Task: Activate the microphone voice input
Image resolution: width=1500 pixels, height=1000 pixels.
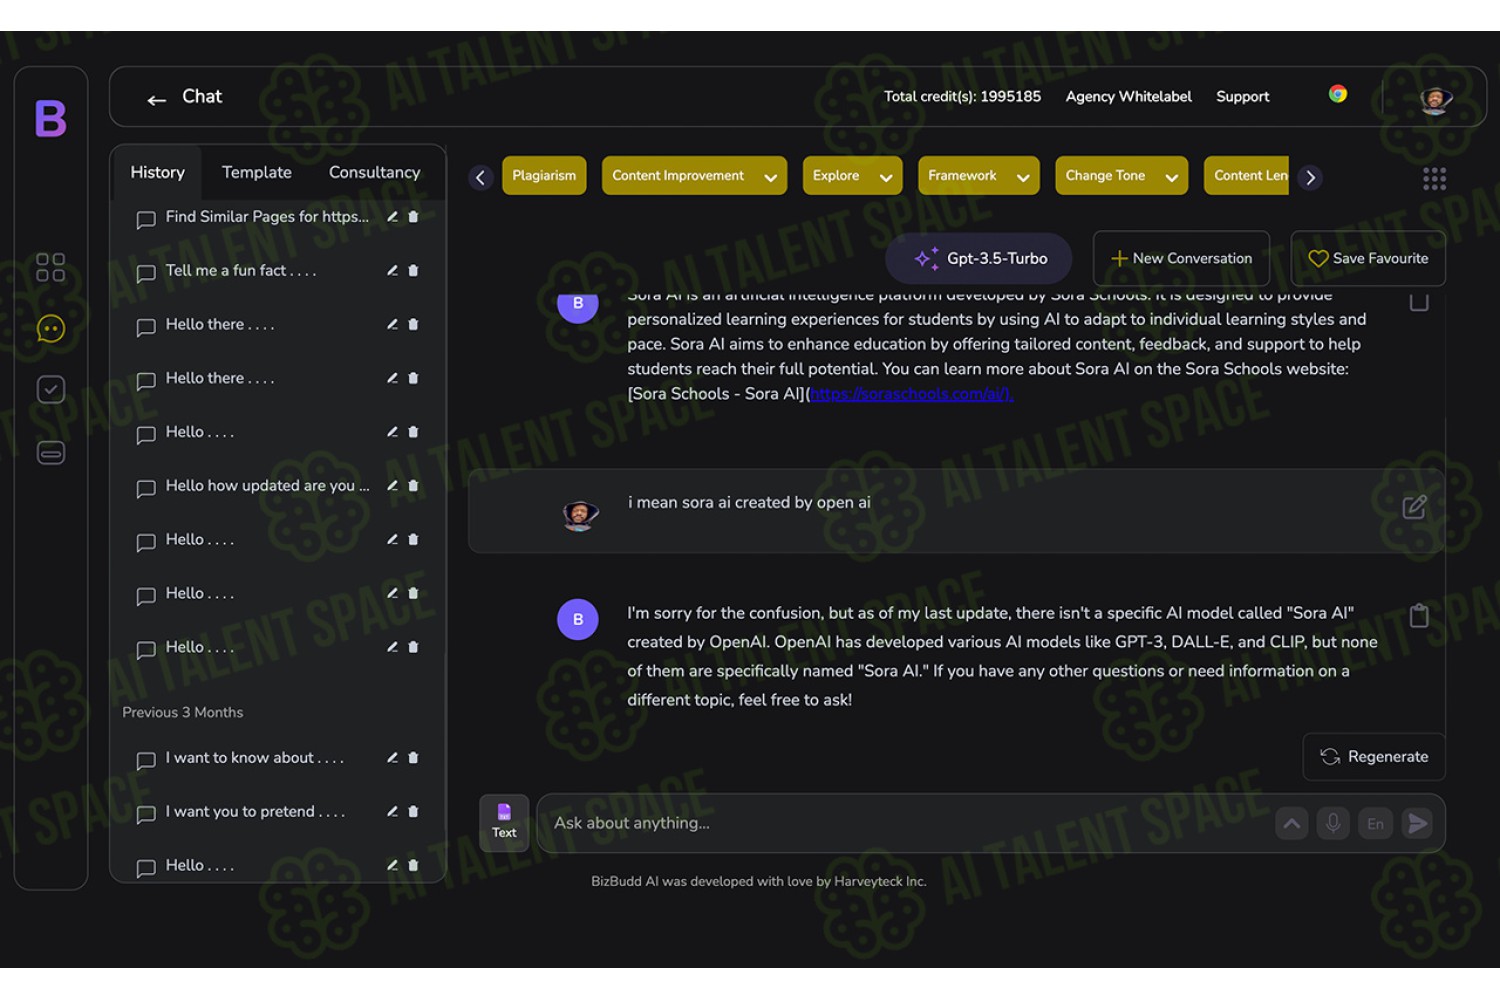Action: point(1333,823)
